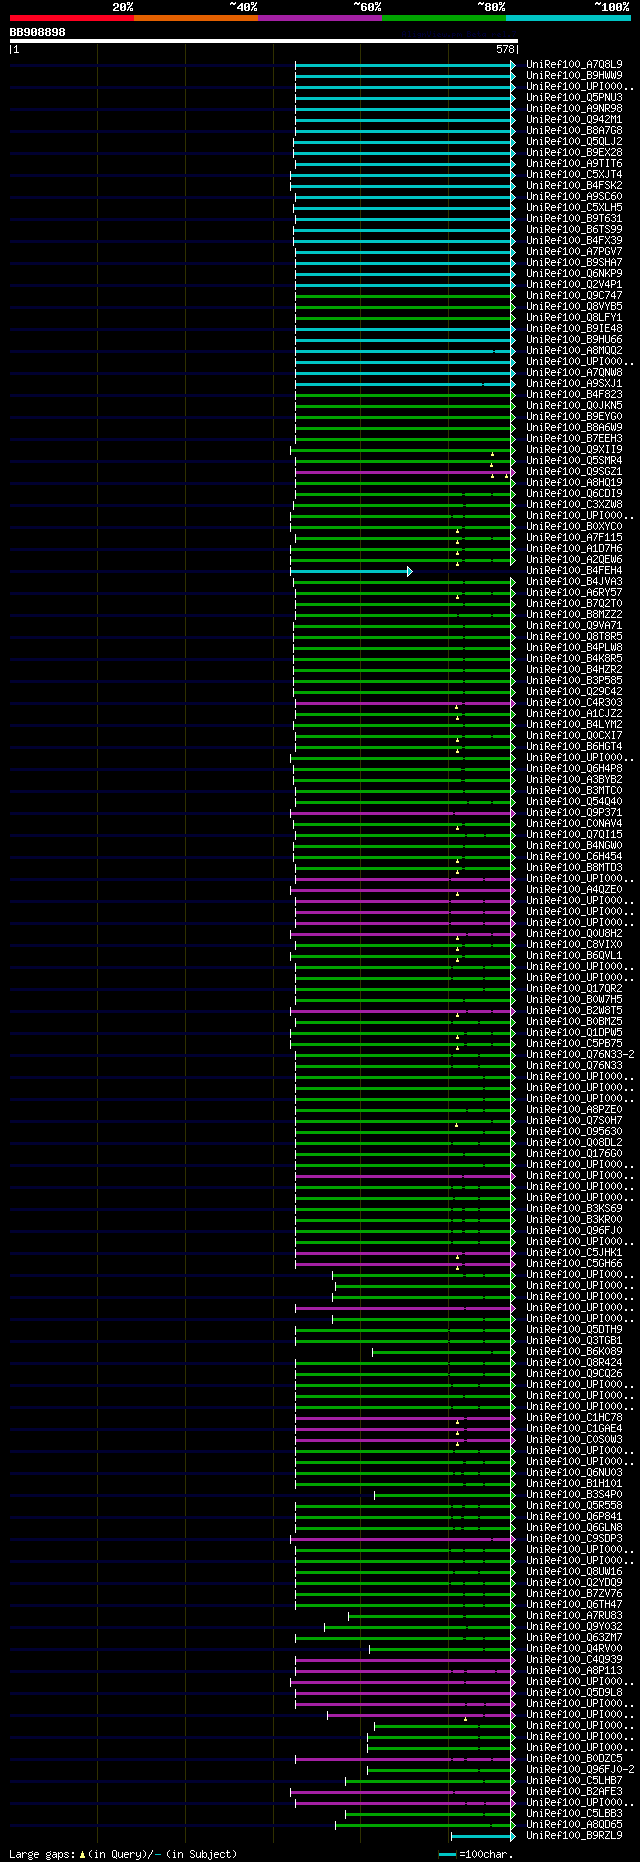Select label UniRef100_Q7S0H7
The image size is (640, 1862).
pyautogui.click(x=574, y=1120)
